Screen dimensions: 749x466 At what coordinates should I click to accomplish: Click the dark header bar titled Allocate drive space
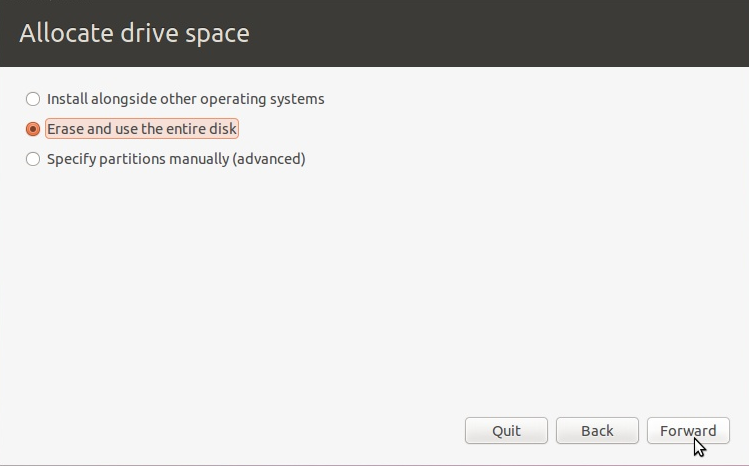point(374,33)
